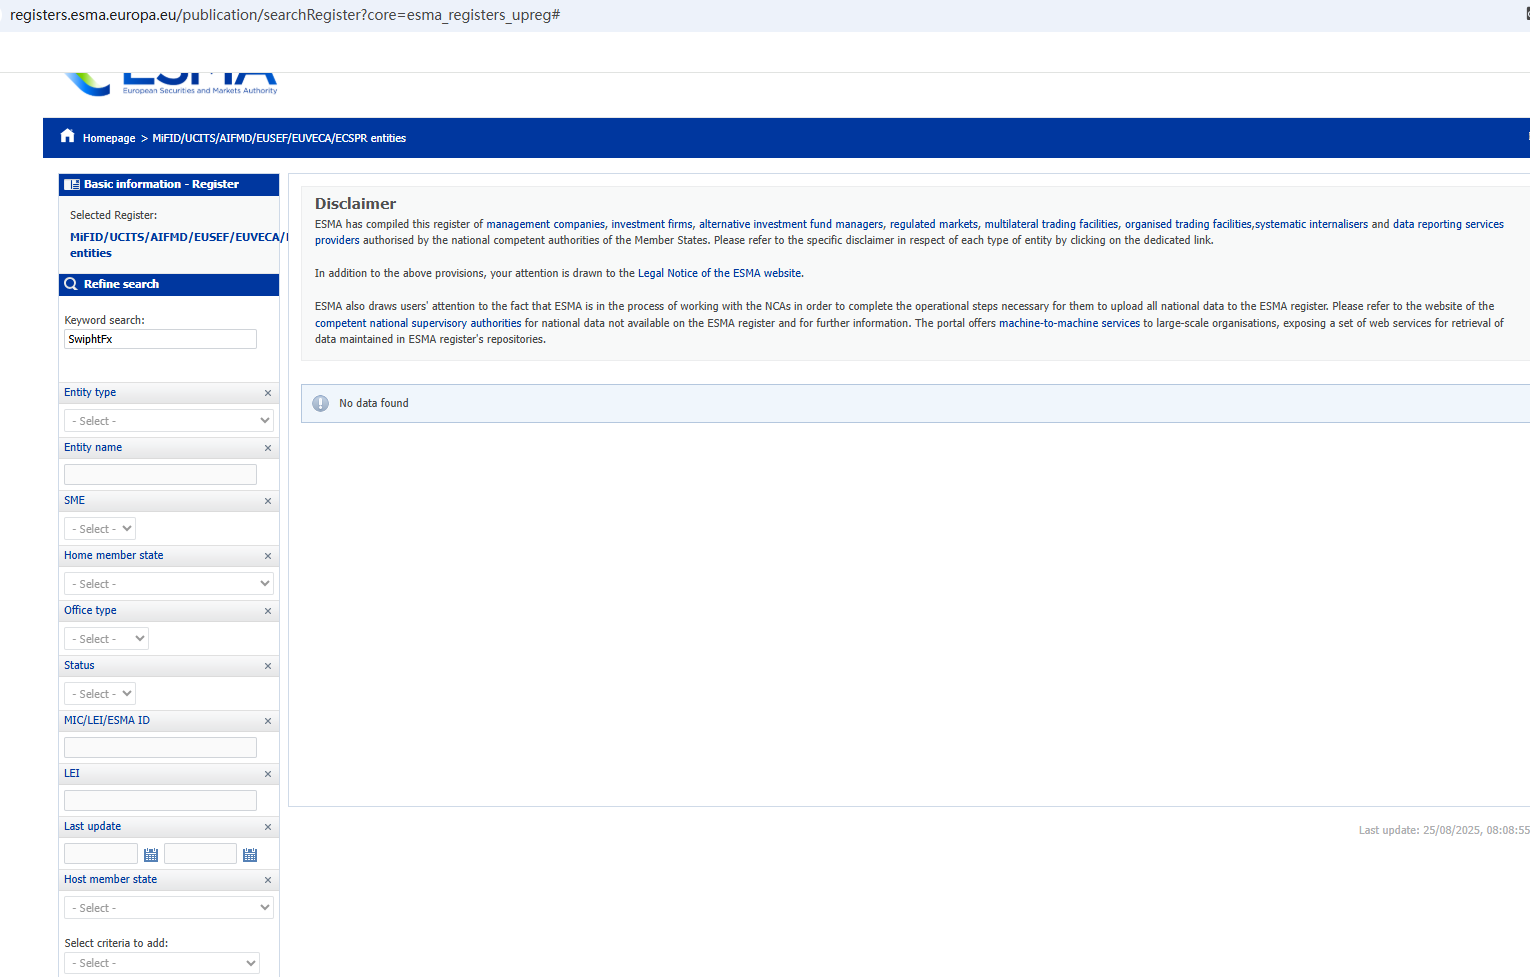Go to Homepage in the breadcrumb
Image resolution: width=1530 pixels, height=977 pixels.
click(x=109, y=138)
